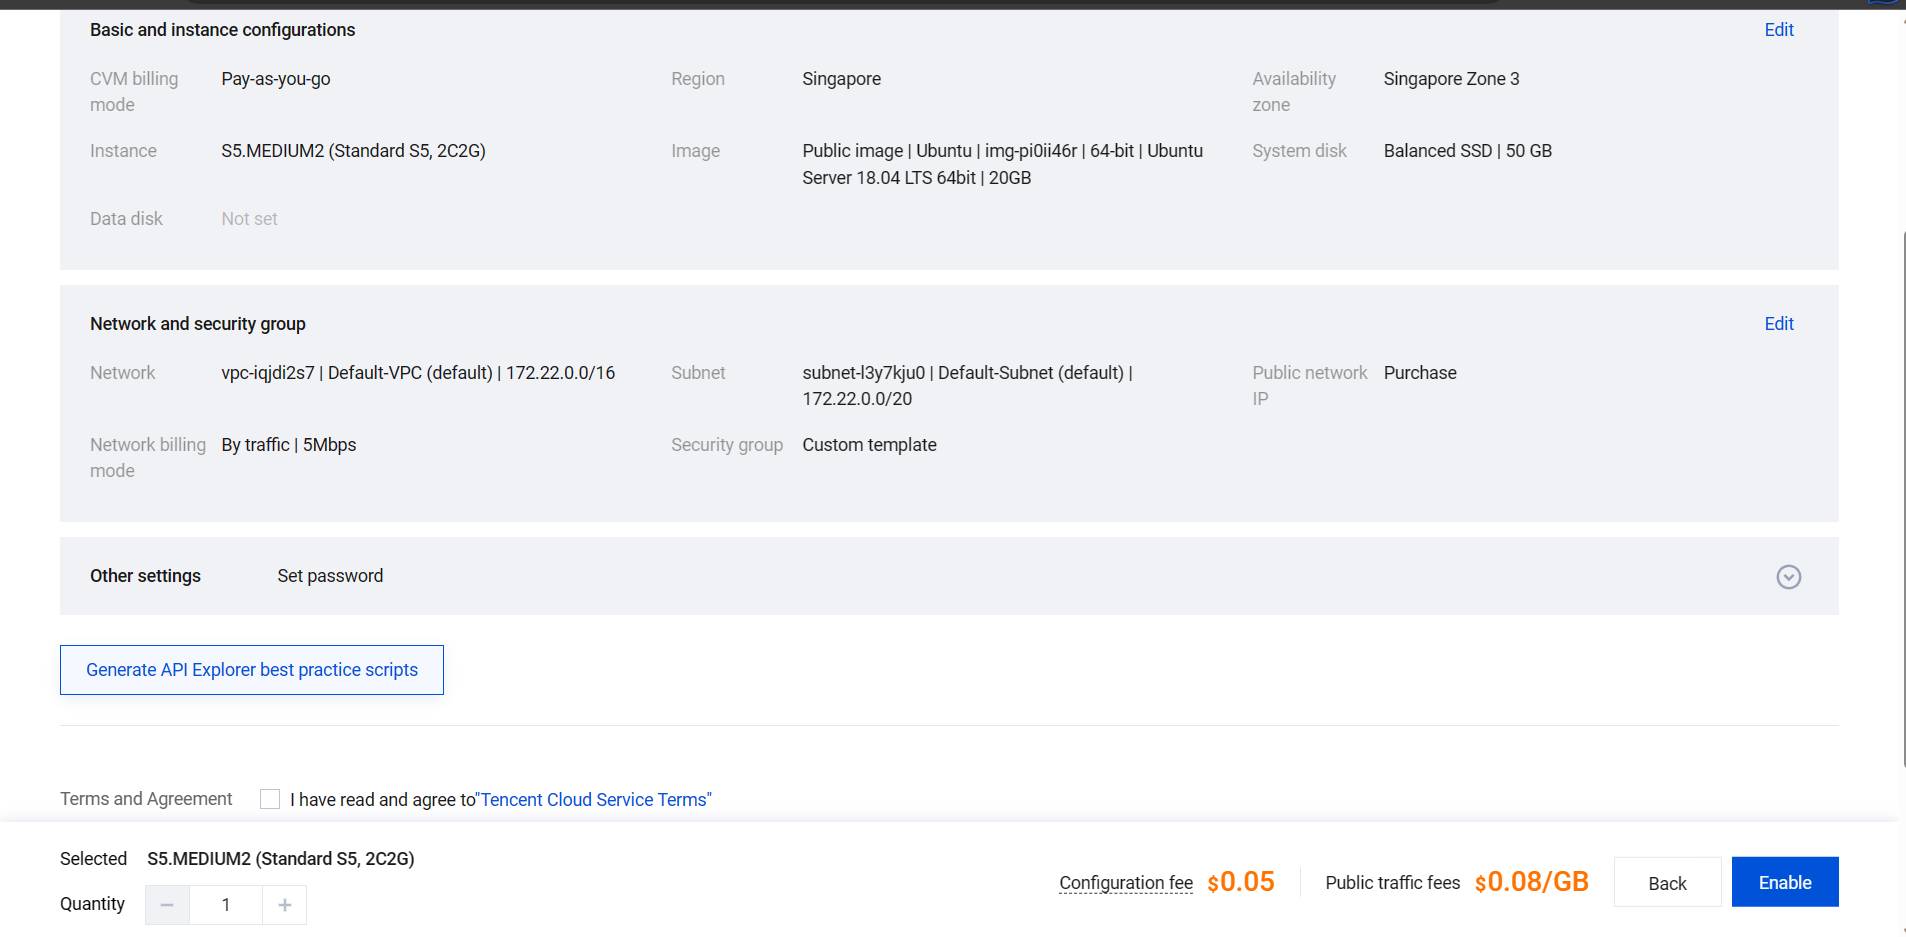
Task: Click the $0.05 configuration fee amount
Action: click(x=1240, y=882)
